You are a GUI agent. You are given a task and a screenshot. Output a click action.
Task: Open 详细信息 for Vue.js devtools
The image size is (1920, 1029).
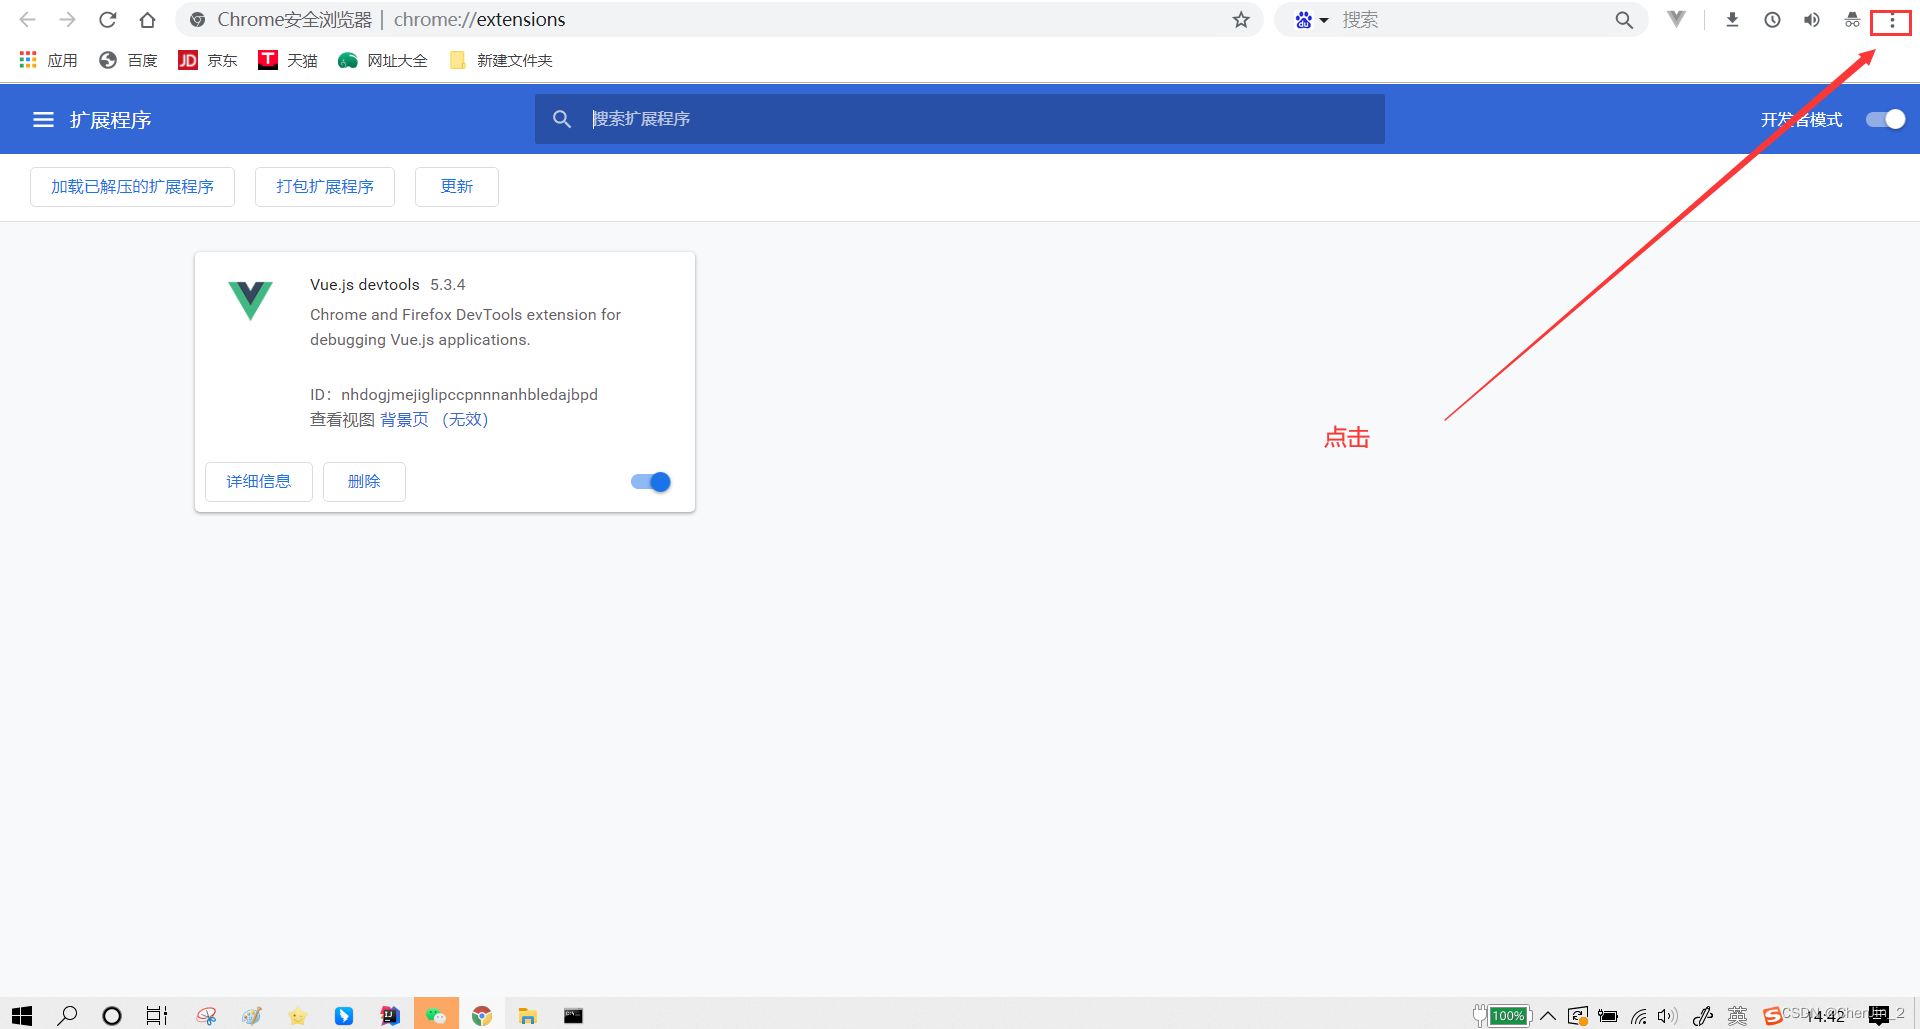tap(259, 482)
